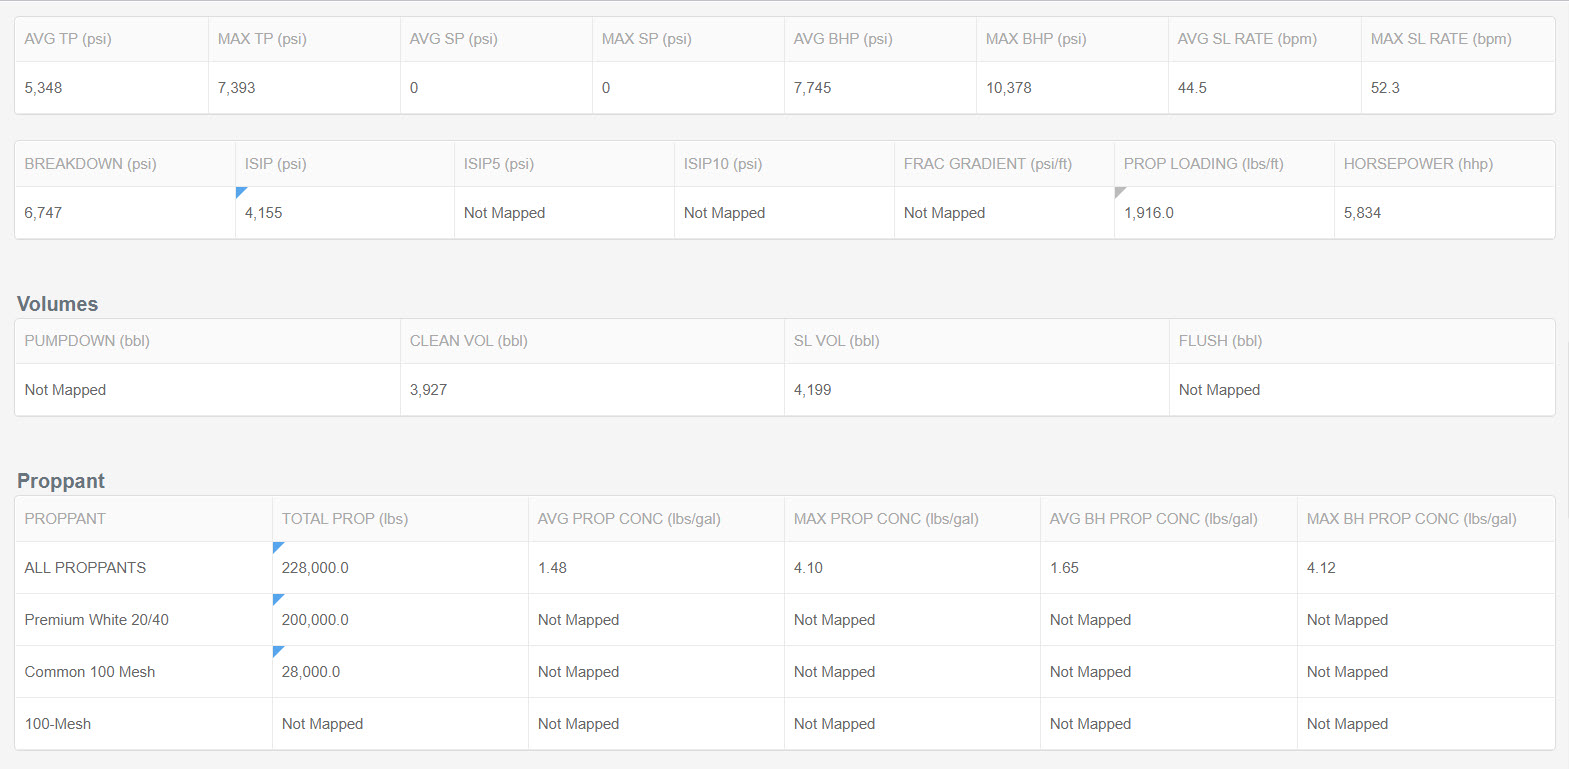1569x769 pixels.
Task: Click the CLEAN VOL value 3,927
Action: click(428, 390)
